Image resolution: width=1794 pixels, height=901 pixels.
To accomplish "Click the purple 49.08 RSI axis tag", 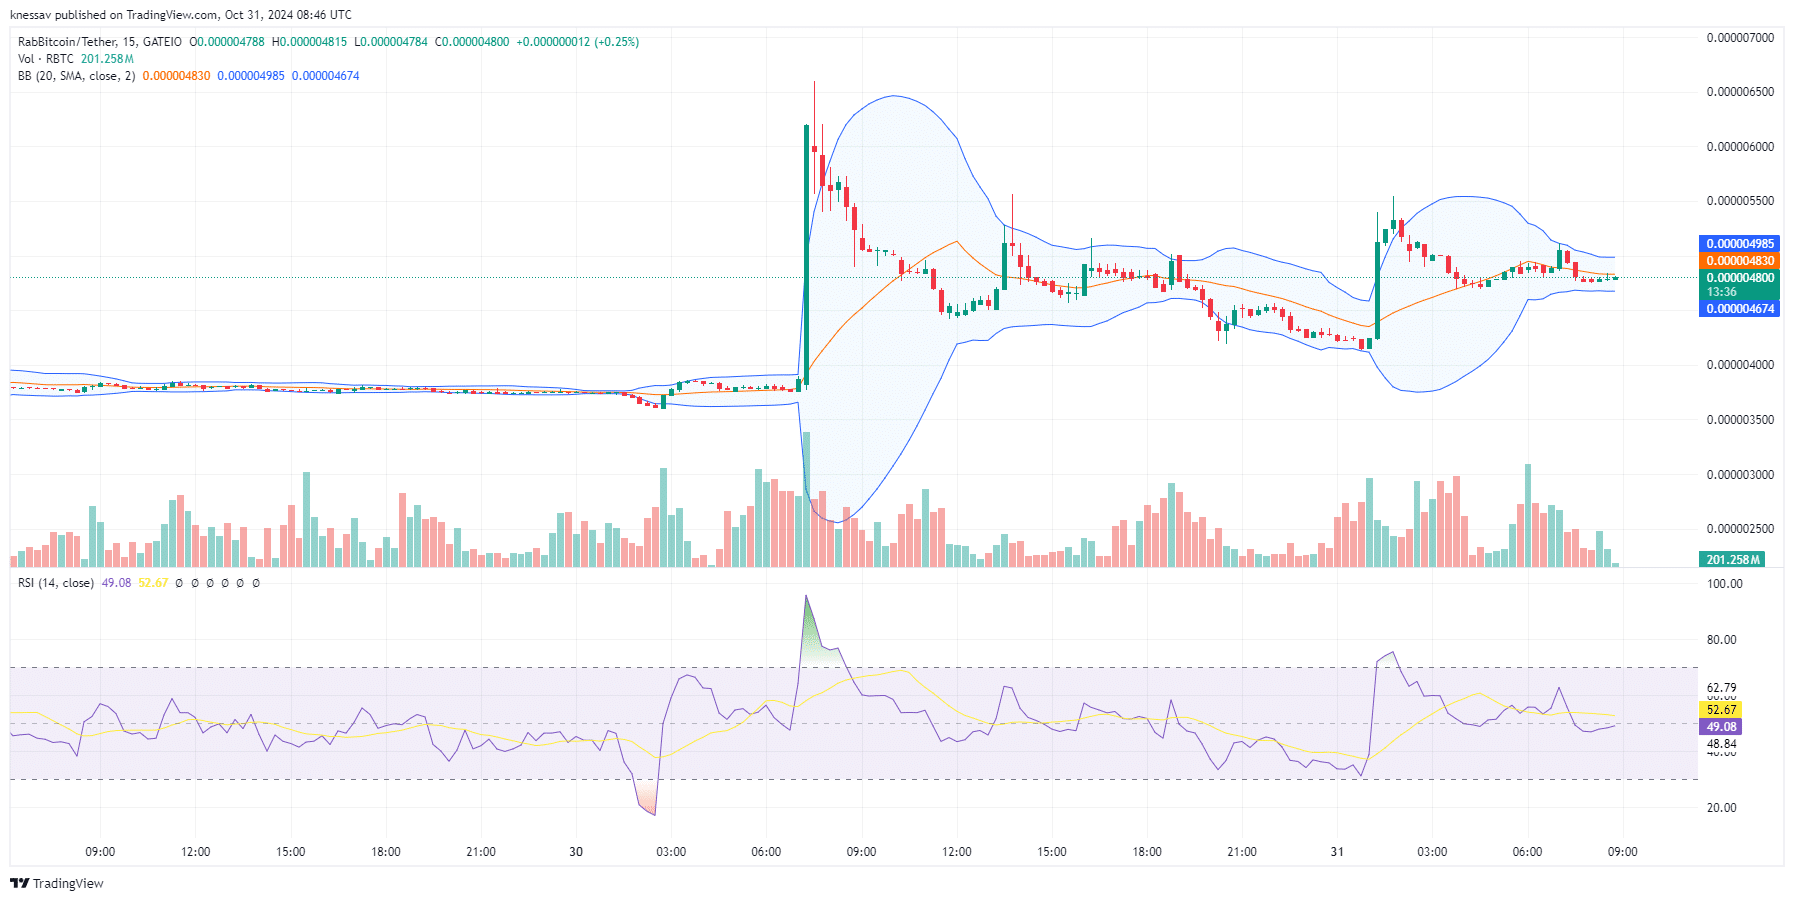I will [1721, 727].
